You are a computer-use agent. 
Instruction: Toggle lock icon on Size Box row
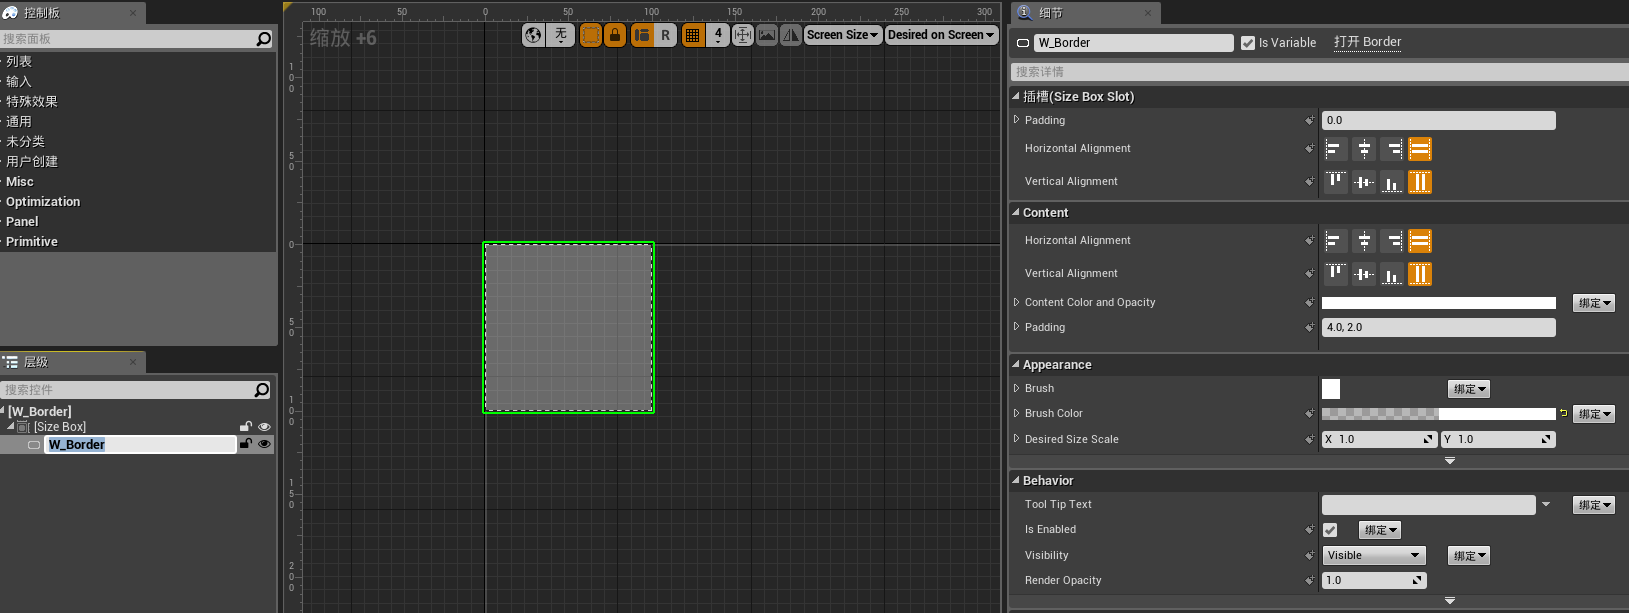(245, 427)
